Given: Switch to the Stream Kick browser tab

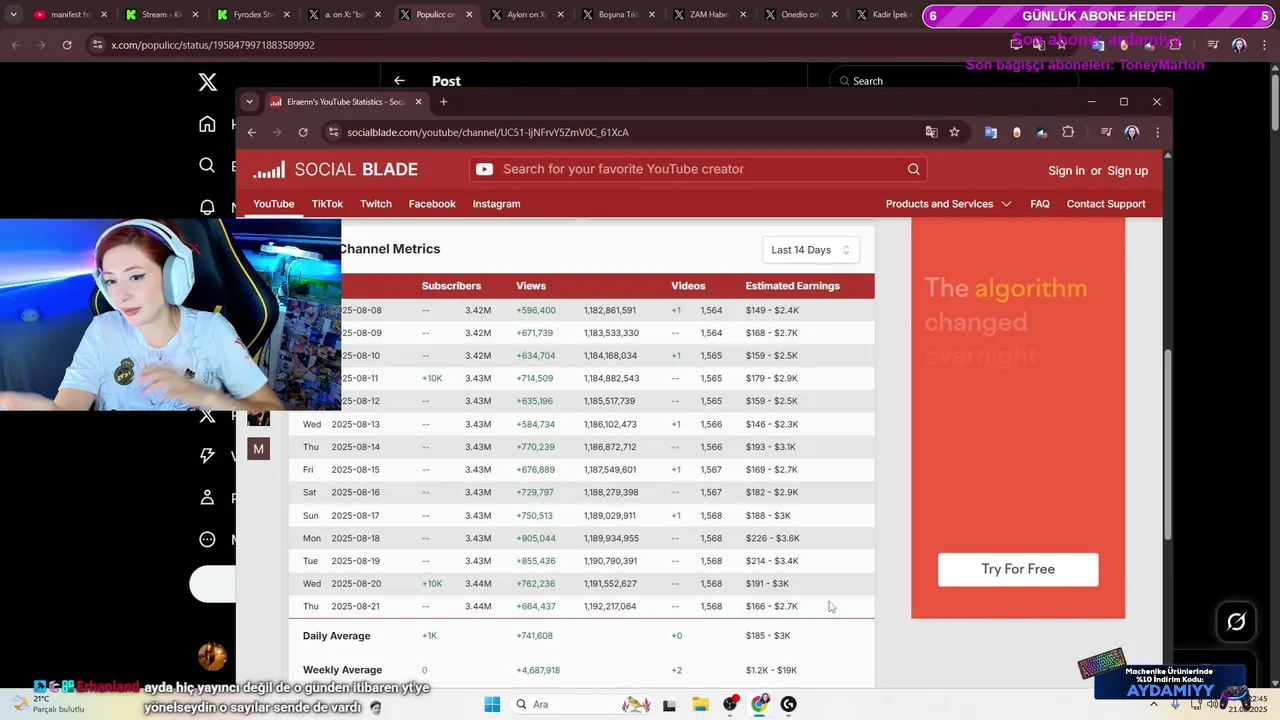Looking at the screenshot, I should (x=160, y=15).
